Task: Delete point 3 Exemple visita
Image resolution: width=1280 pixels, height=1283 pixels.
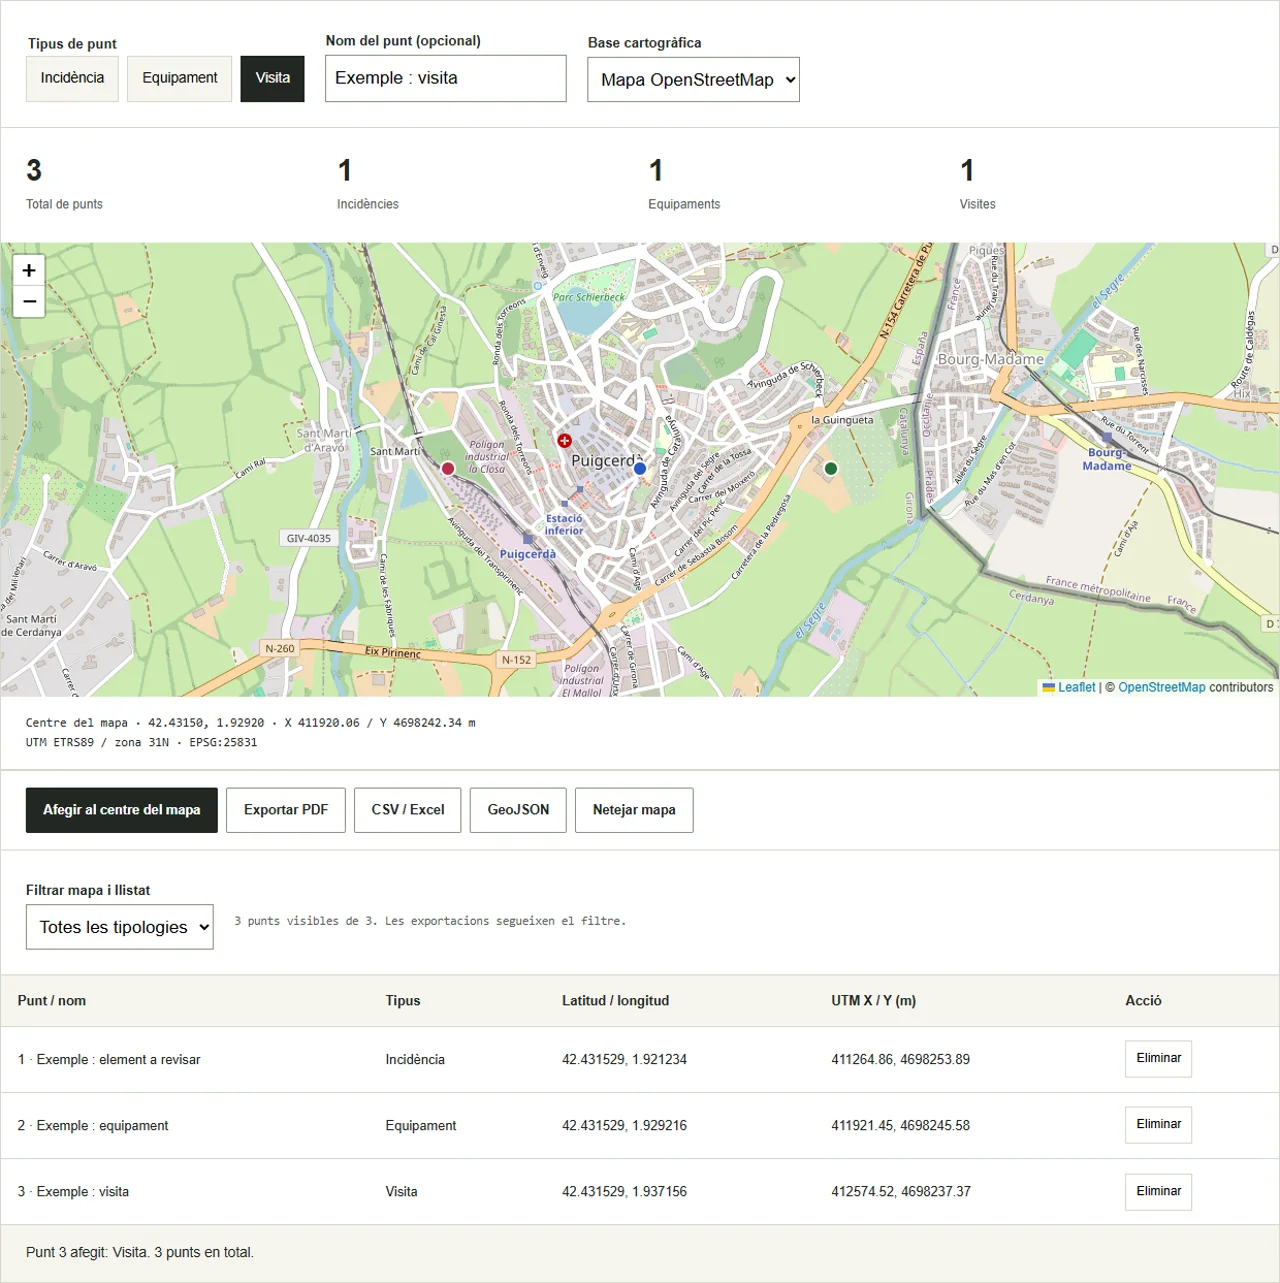Action: click(x=1158, y=1192)
